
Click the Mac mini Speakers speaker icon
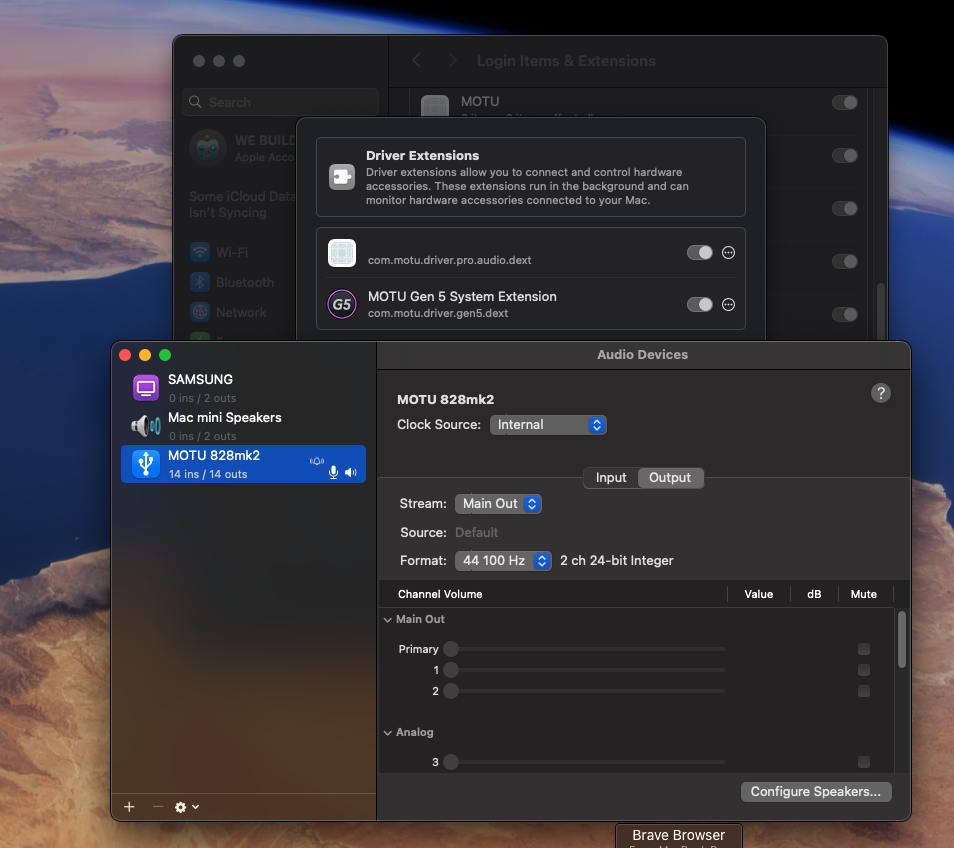pos(146,425)
